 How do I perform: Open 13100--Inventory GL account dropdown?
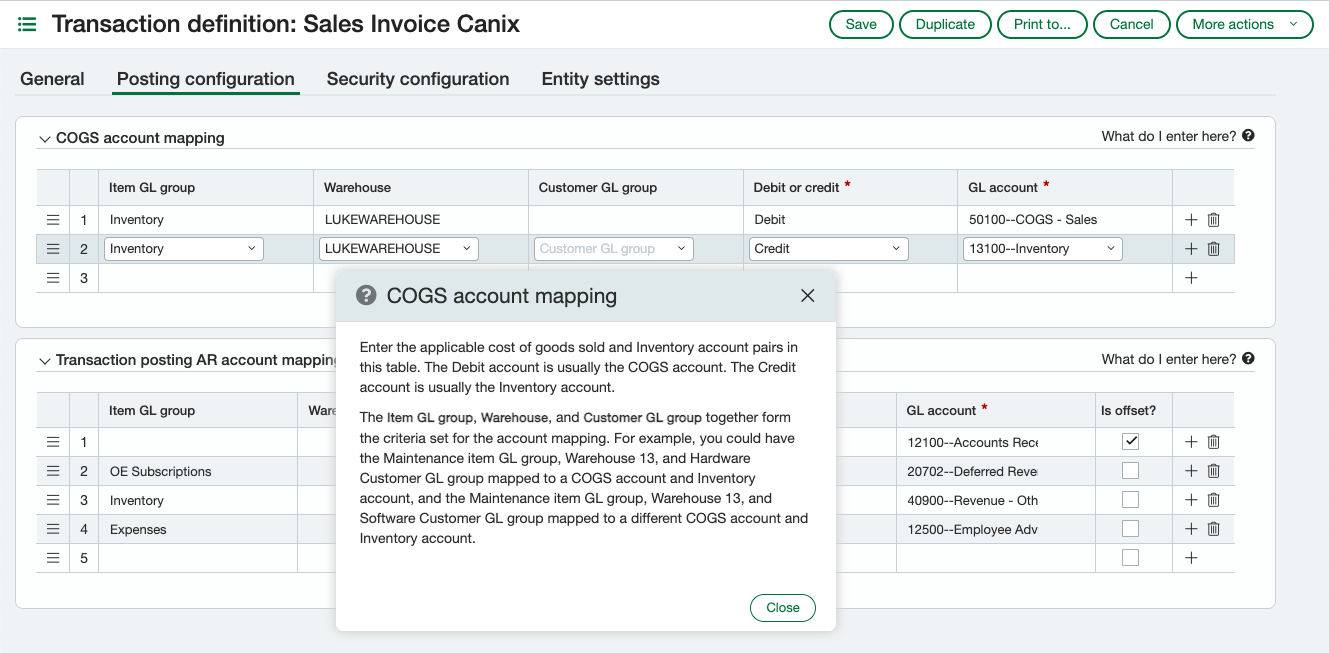(x=1043, y=249)
